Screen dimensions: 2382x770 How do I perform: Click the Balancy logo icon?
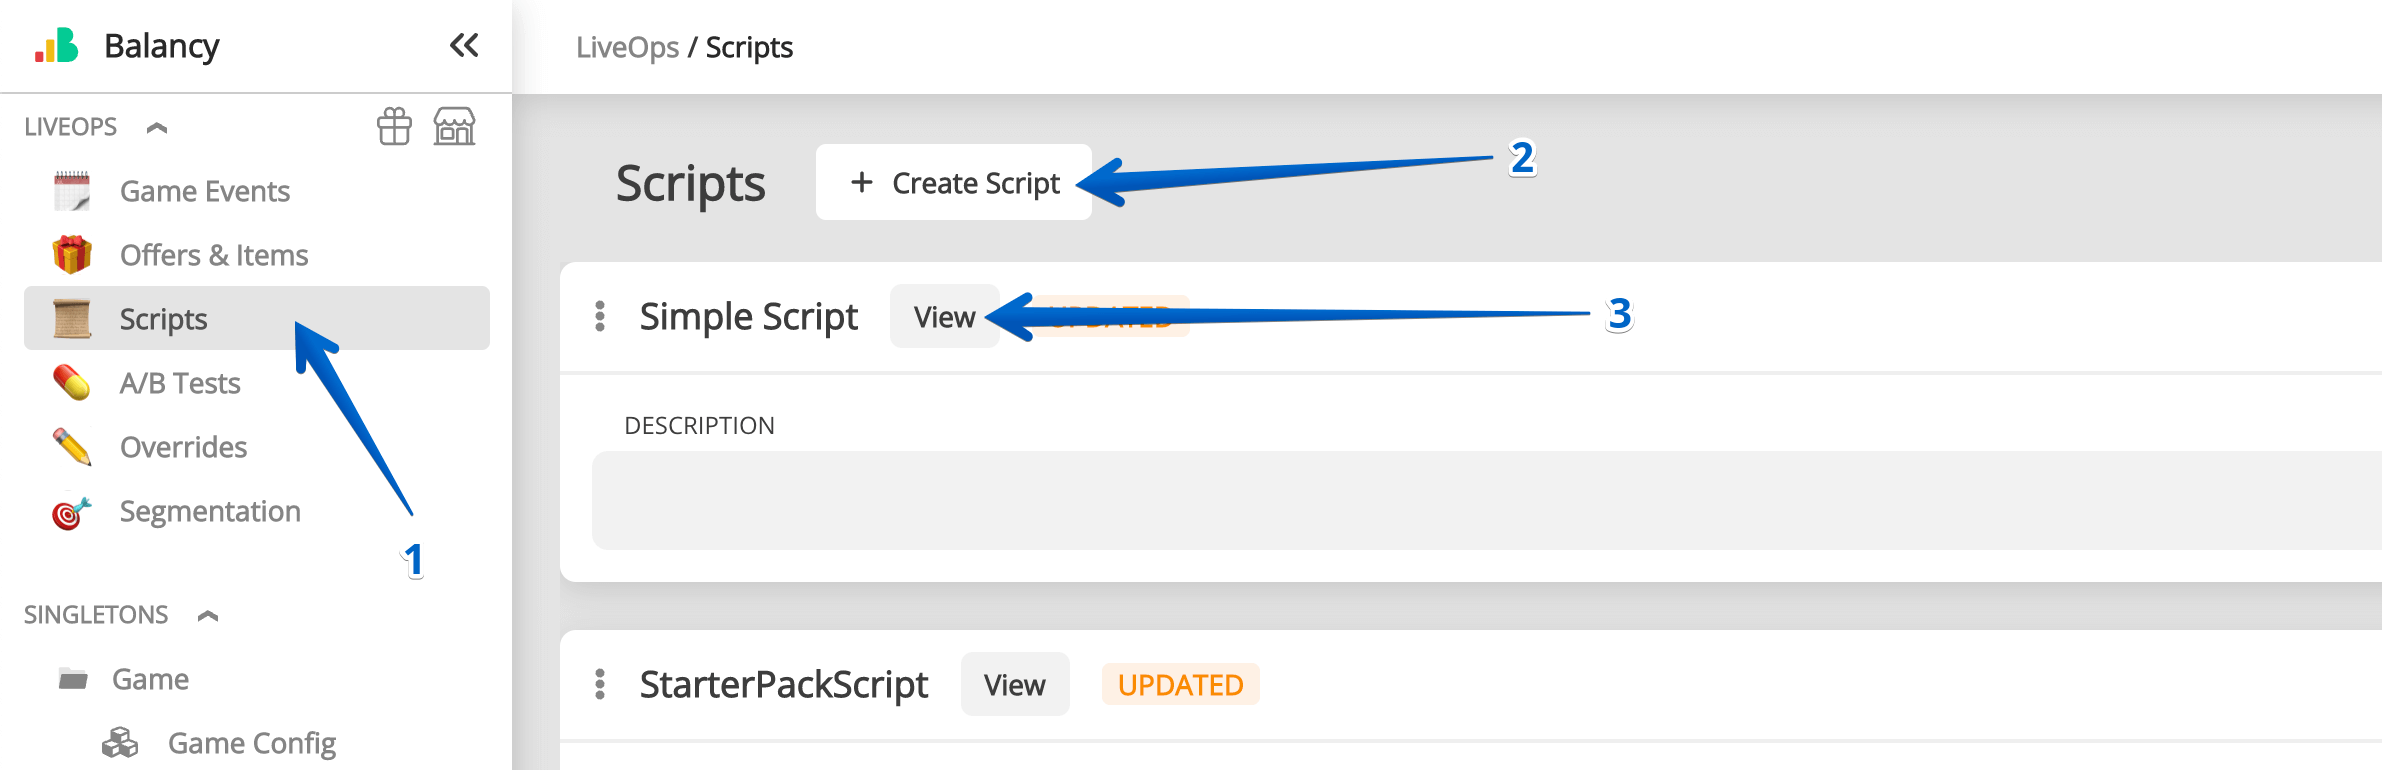57,46
